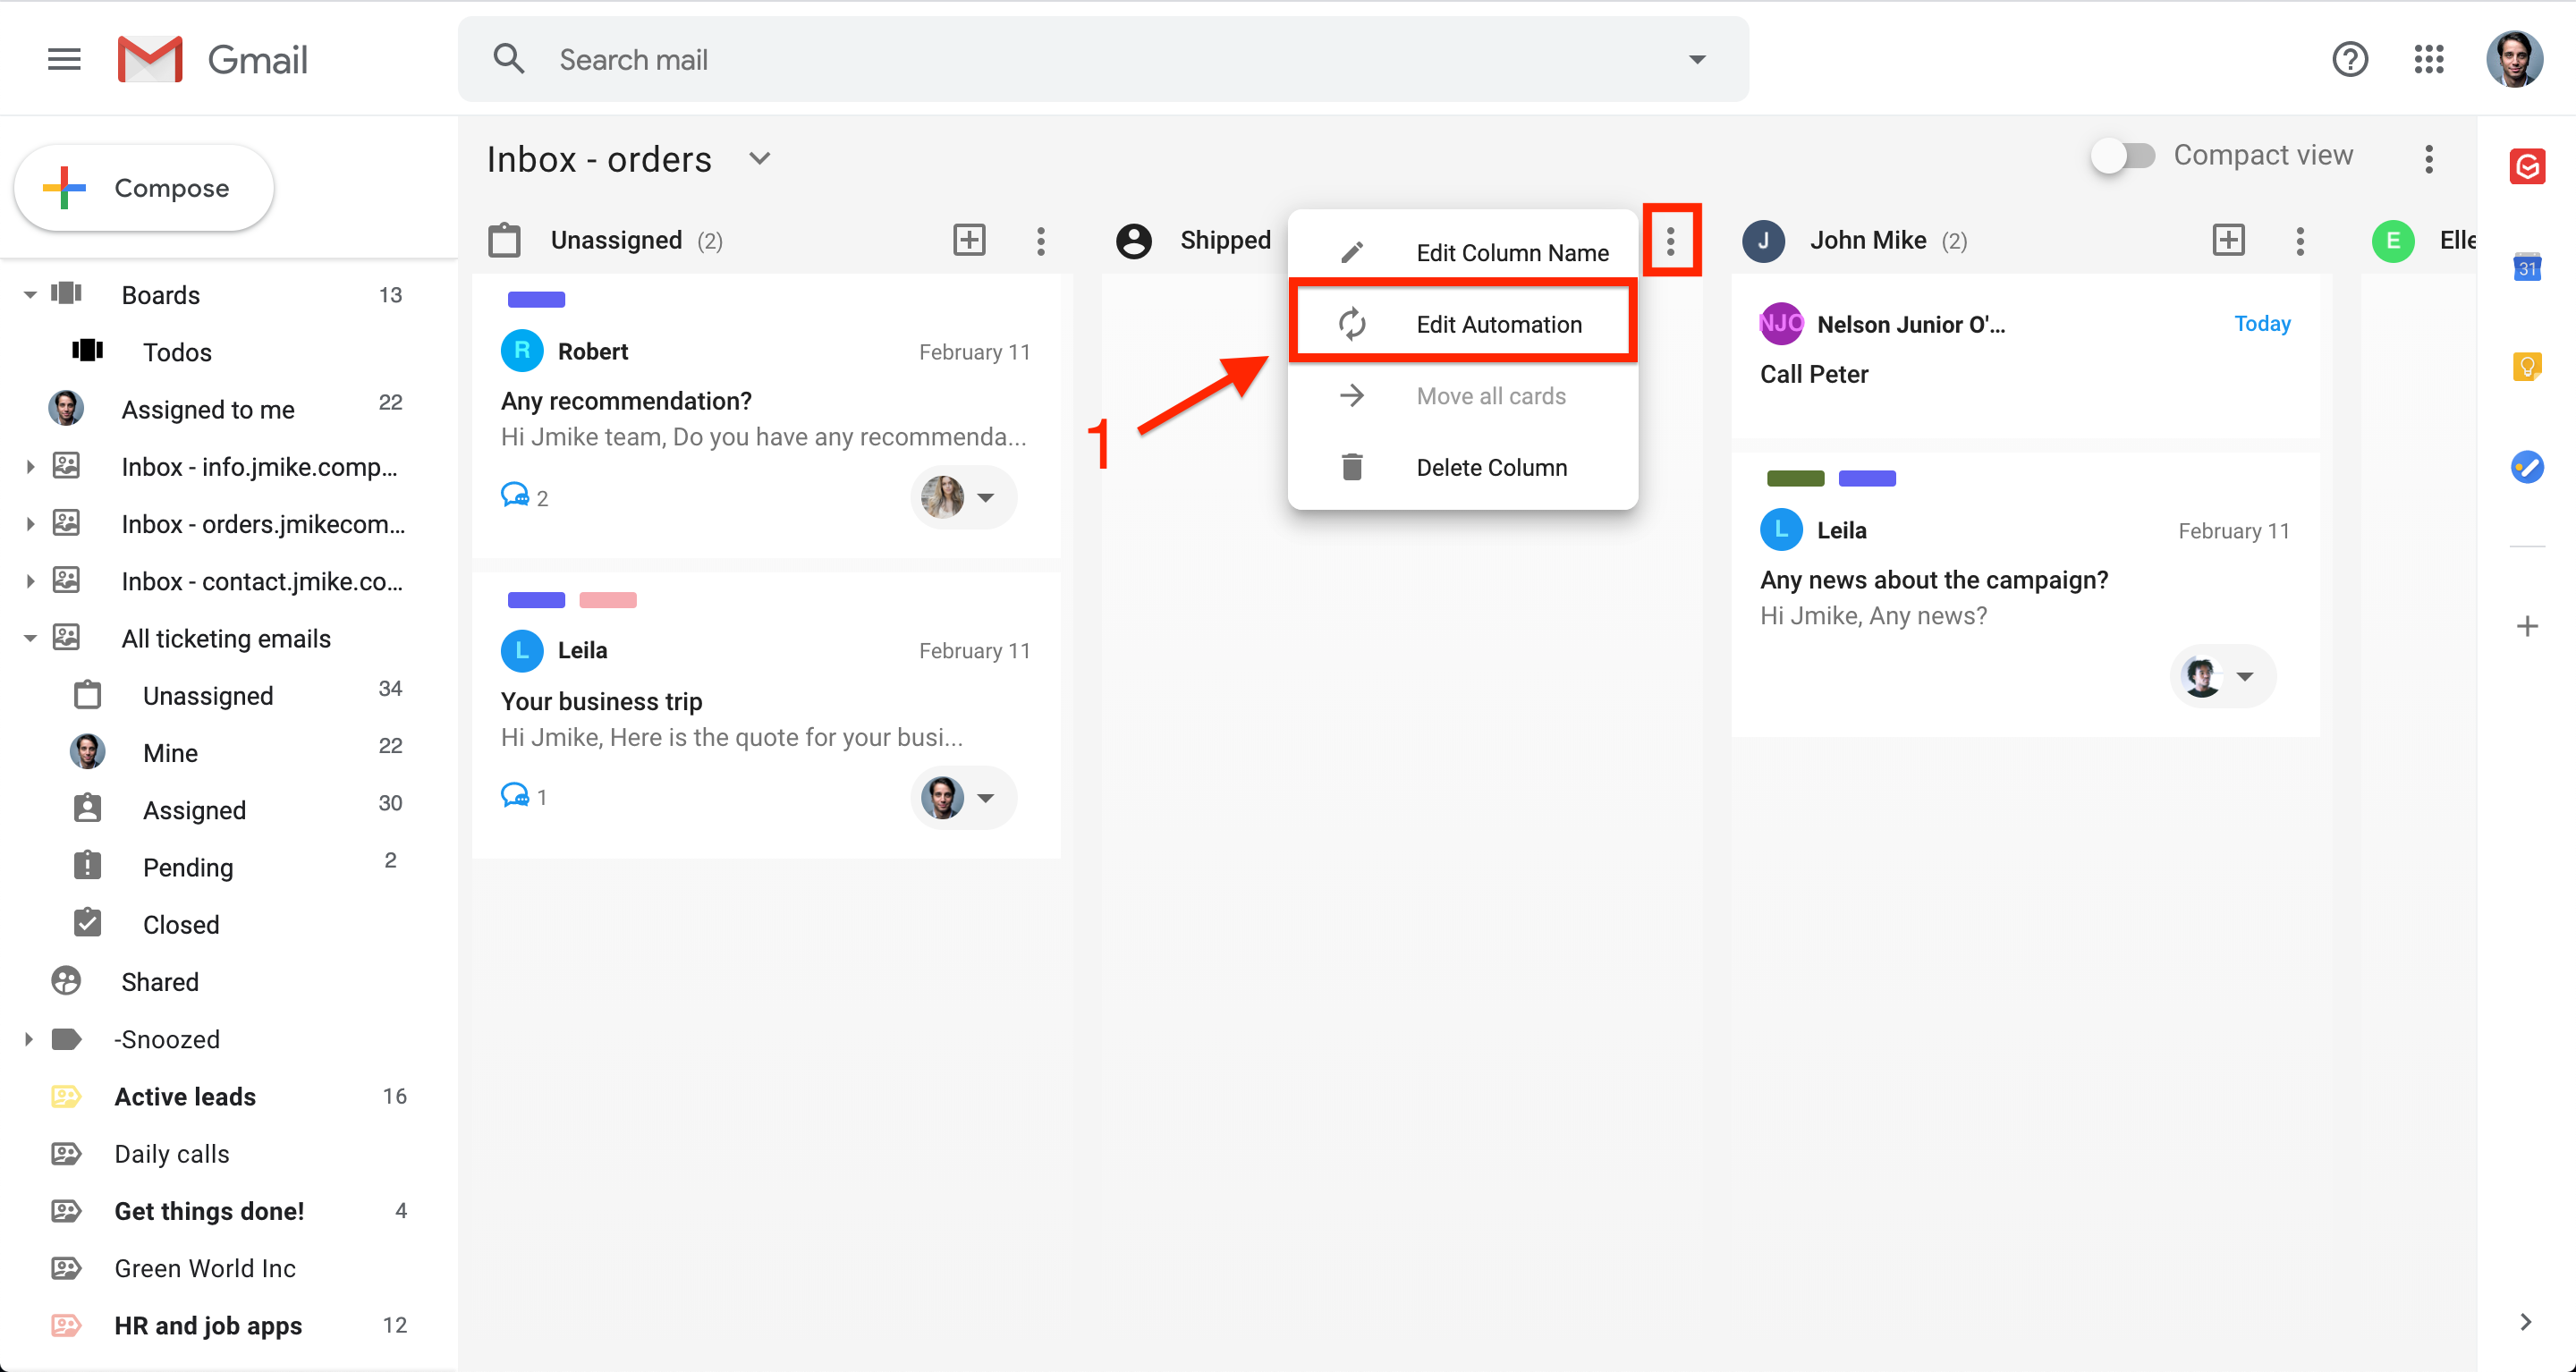Open the Inbox - orders board dropdown
This screenshot has width=2576, height=1372.
pyautogui.click(x=760, y=159)
